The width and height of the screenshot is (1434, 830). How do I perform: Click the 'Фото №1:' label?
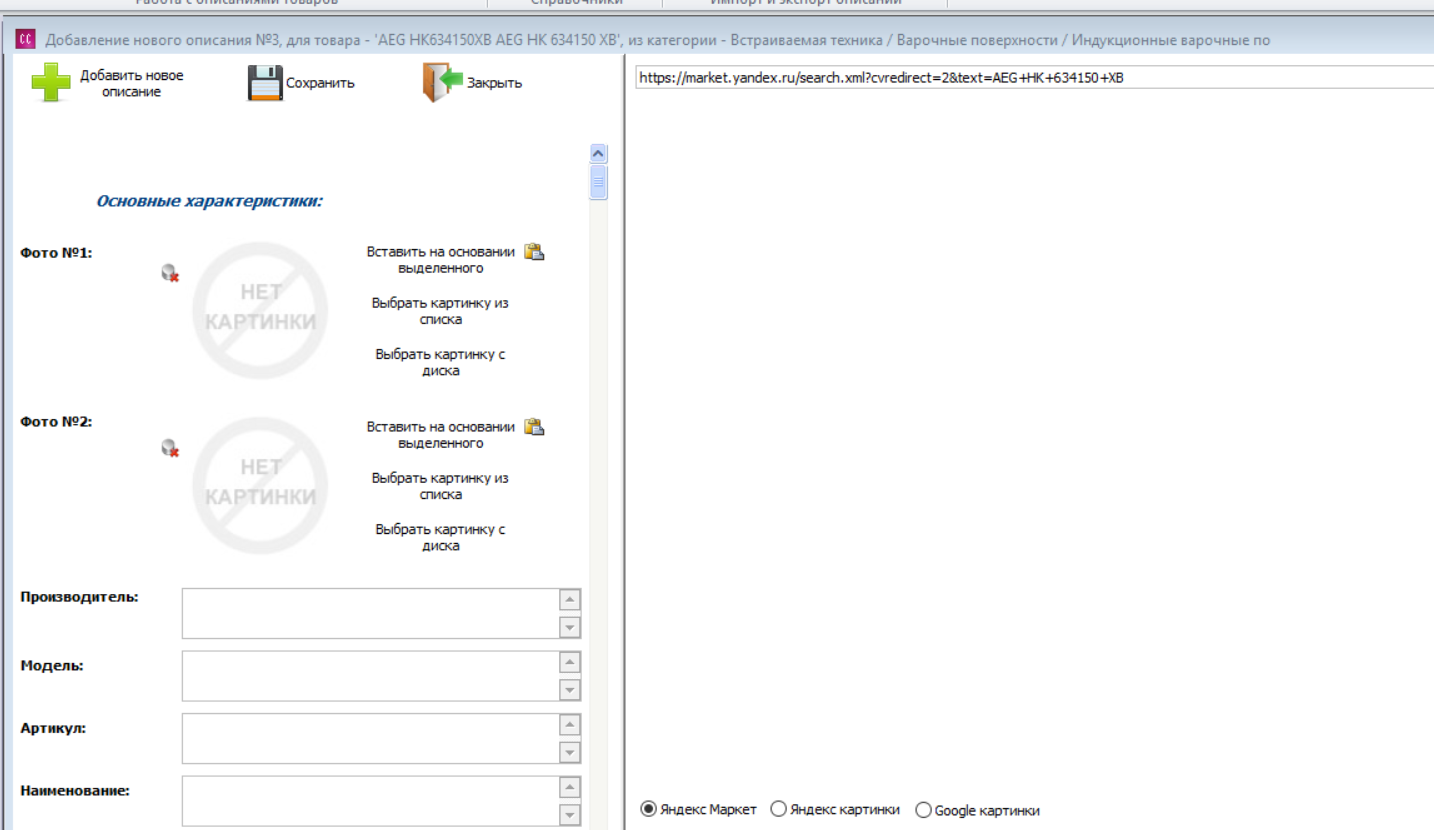pos(57,253)
